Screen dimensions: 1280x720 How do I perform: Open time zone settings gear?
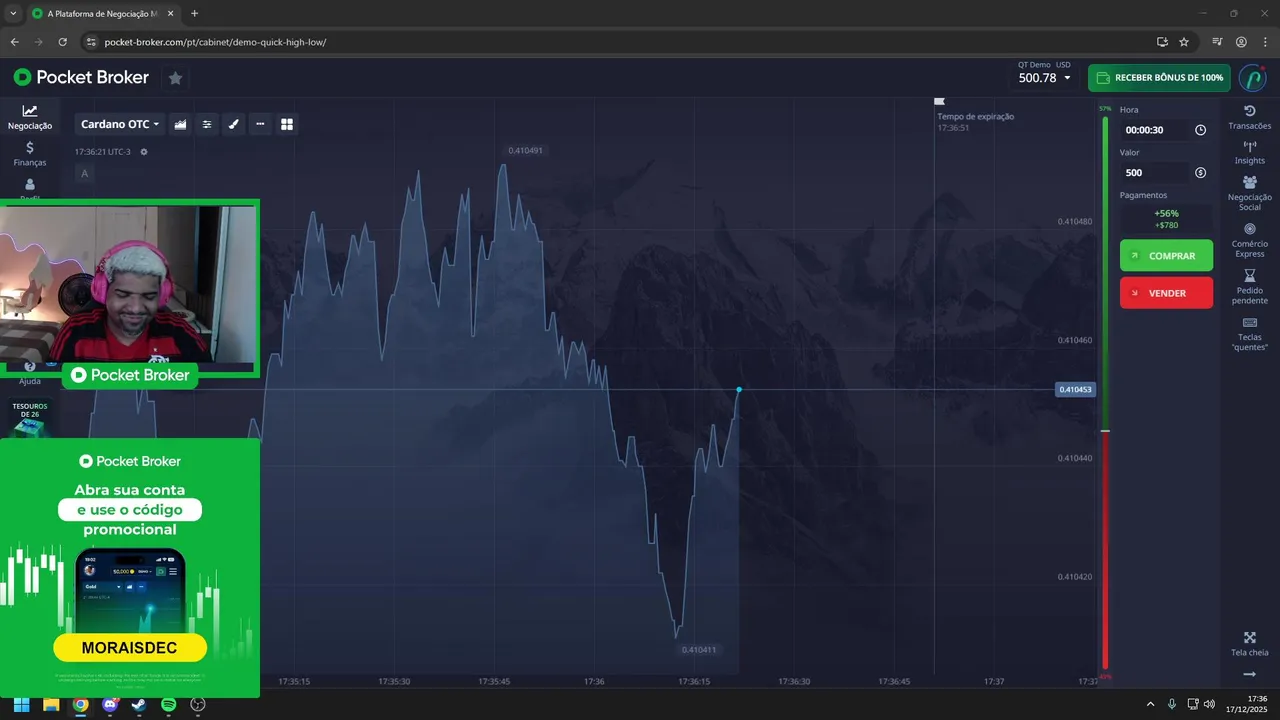(144, 152)
